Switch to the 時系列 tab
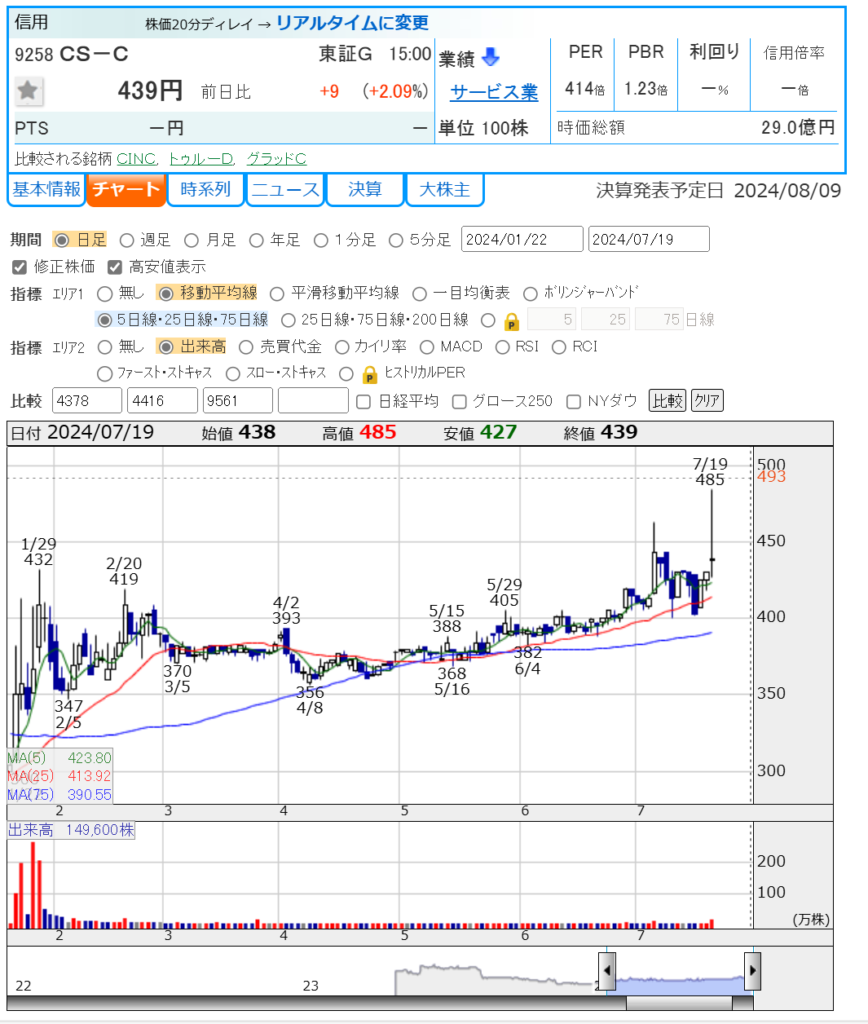868x1024 pixels. point(205,190)
